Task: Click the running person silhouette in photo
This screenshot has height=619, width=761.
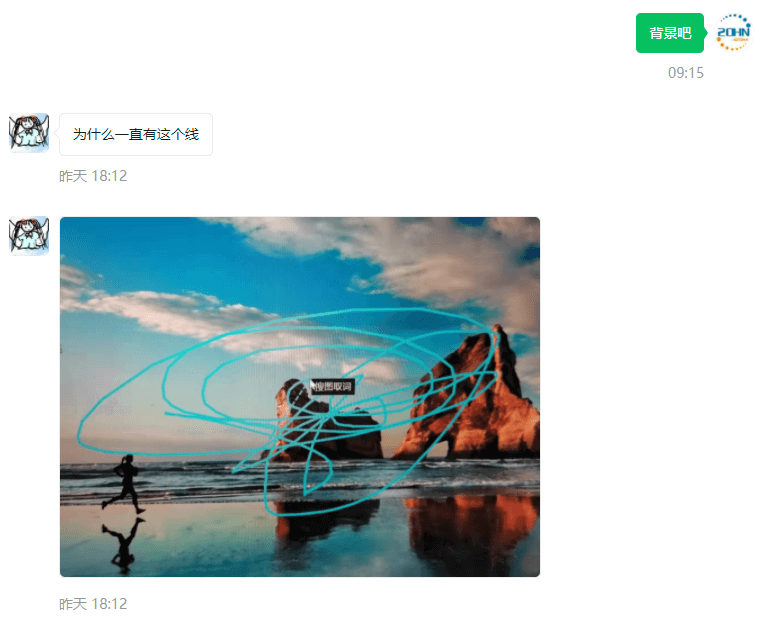Action: (125, 483)
